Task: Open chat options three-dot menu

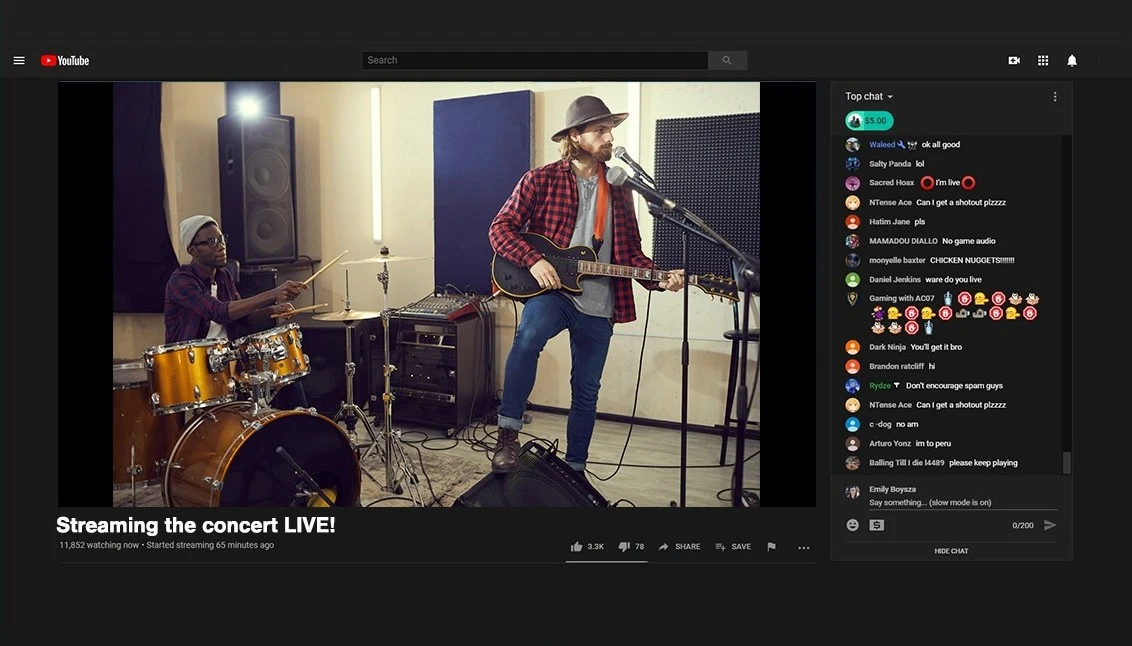Action: [x=1055, y=97]
